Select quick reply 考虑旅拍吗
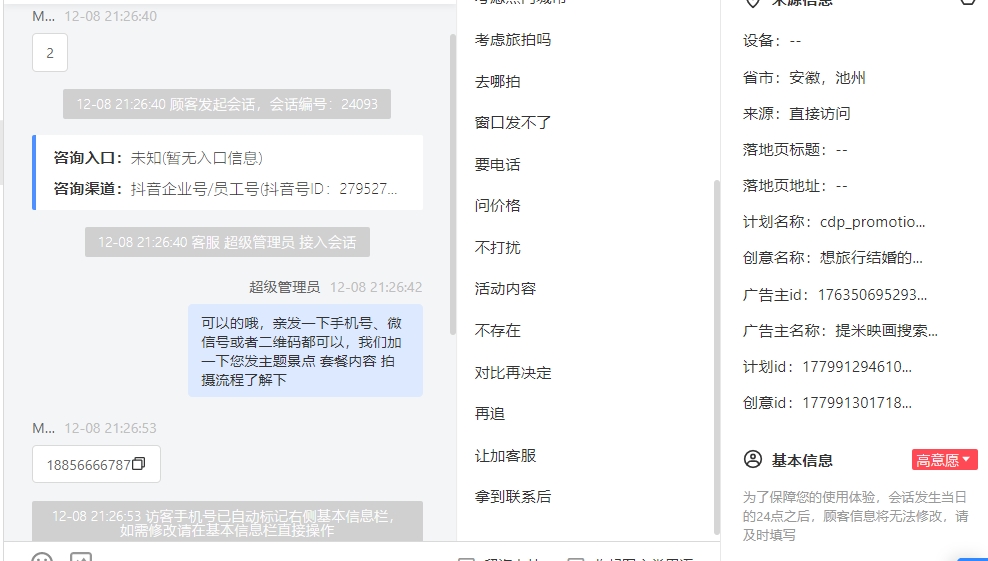The height and width of the screenshot is (561, 988). 512,40
